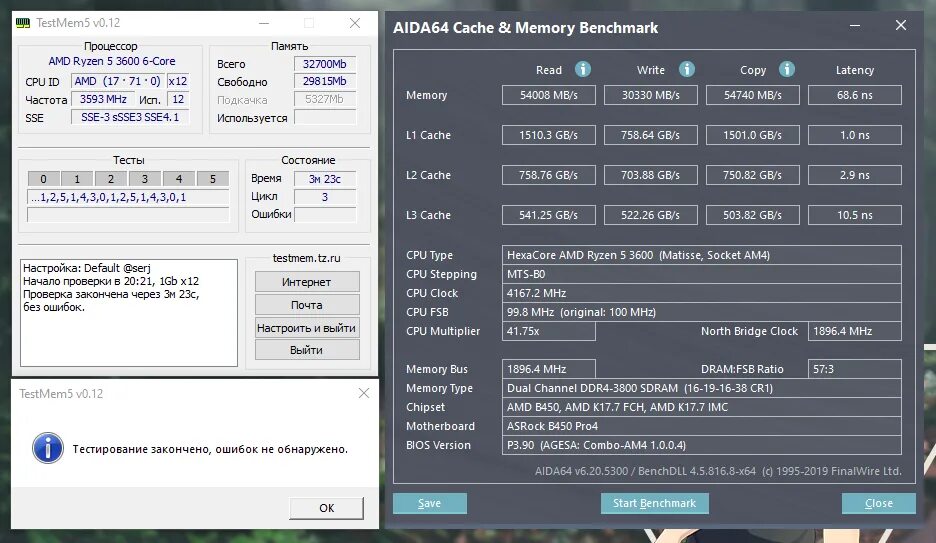Click Memory Write value 30330 MB/s

651,95
